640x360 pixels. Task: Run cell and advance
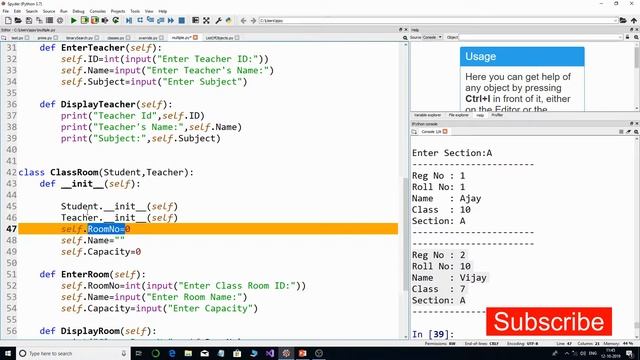[x=95, y=20]
